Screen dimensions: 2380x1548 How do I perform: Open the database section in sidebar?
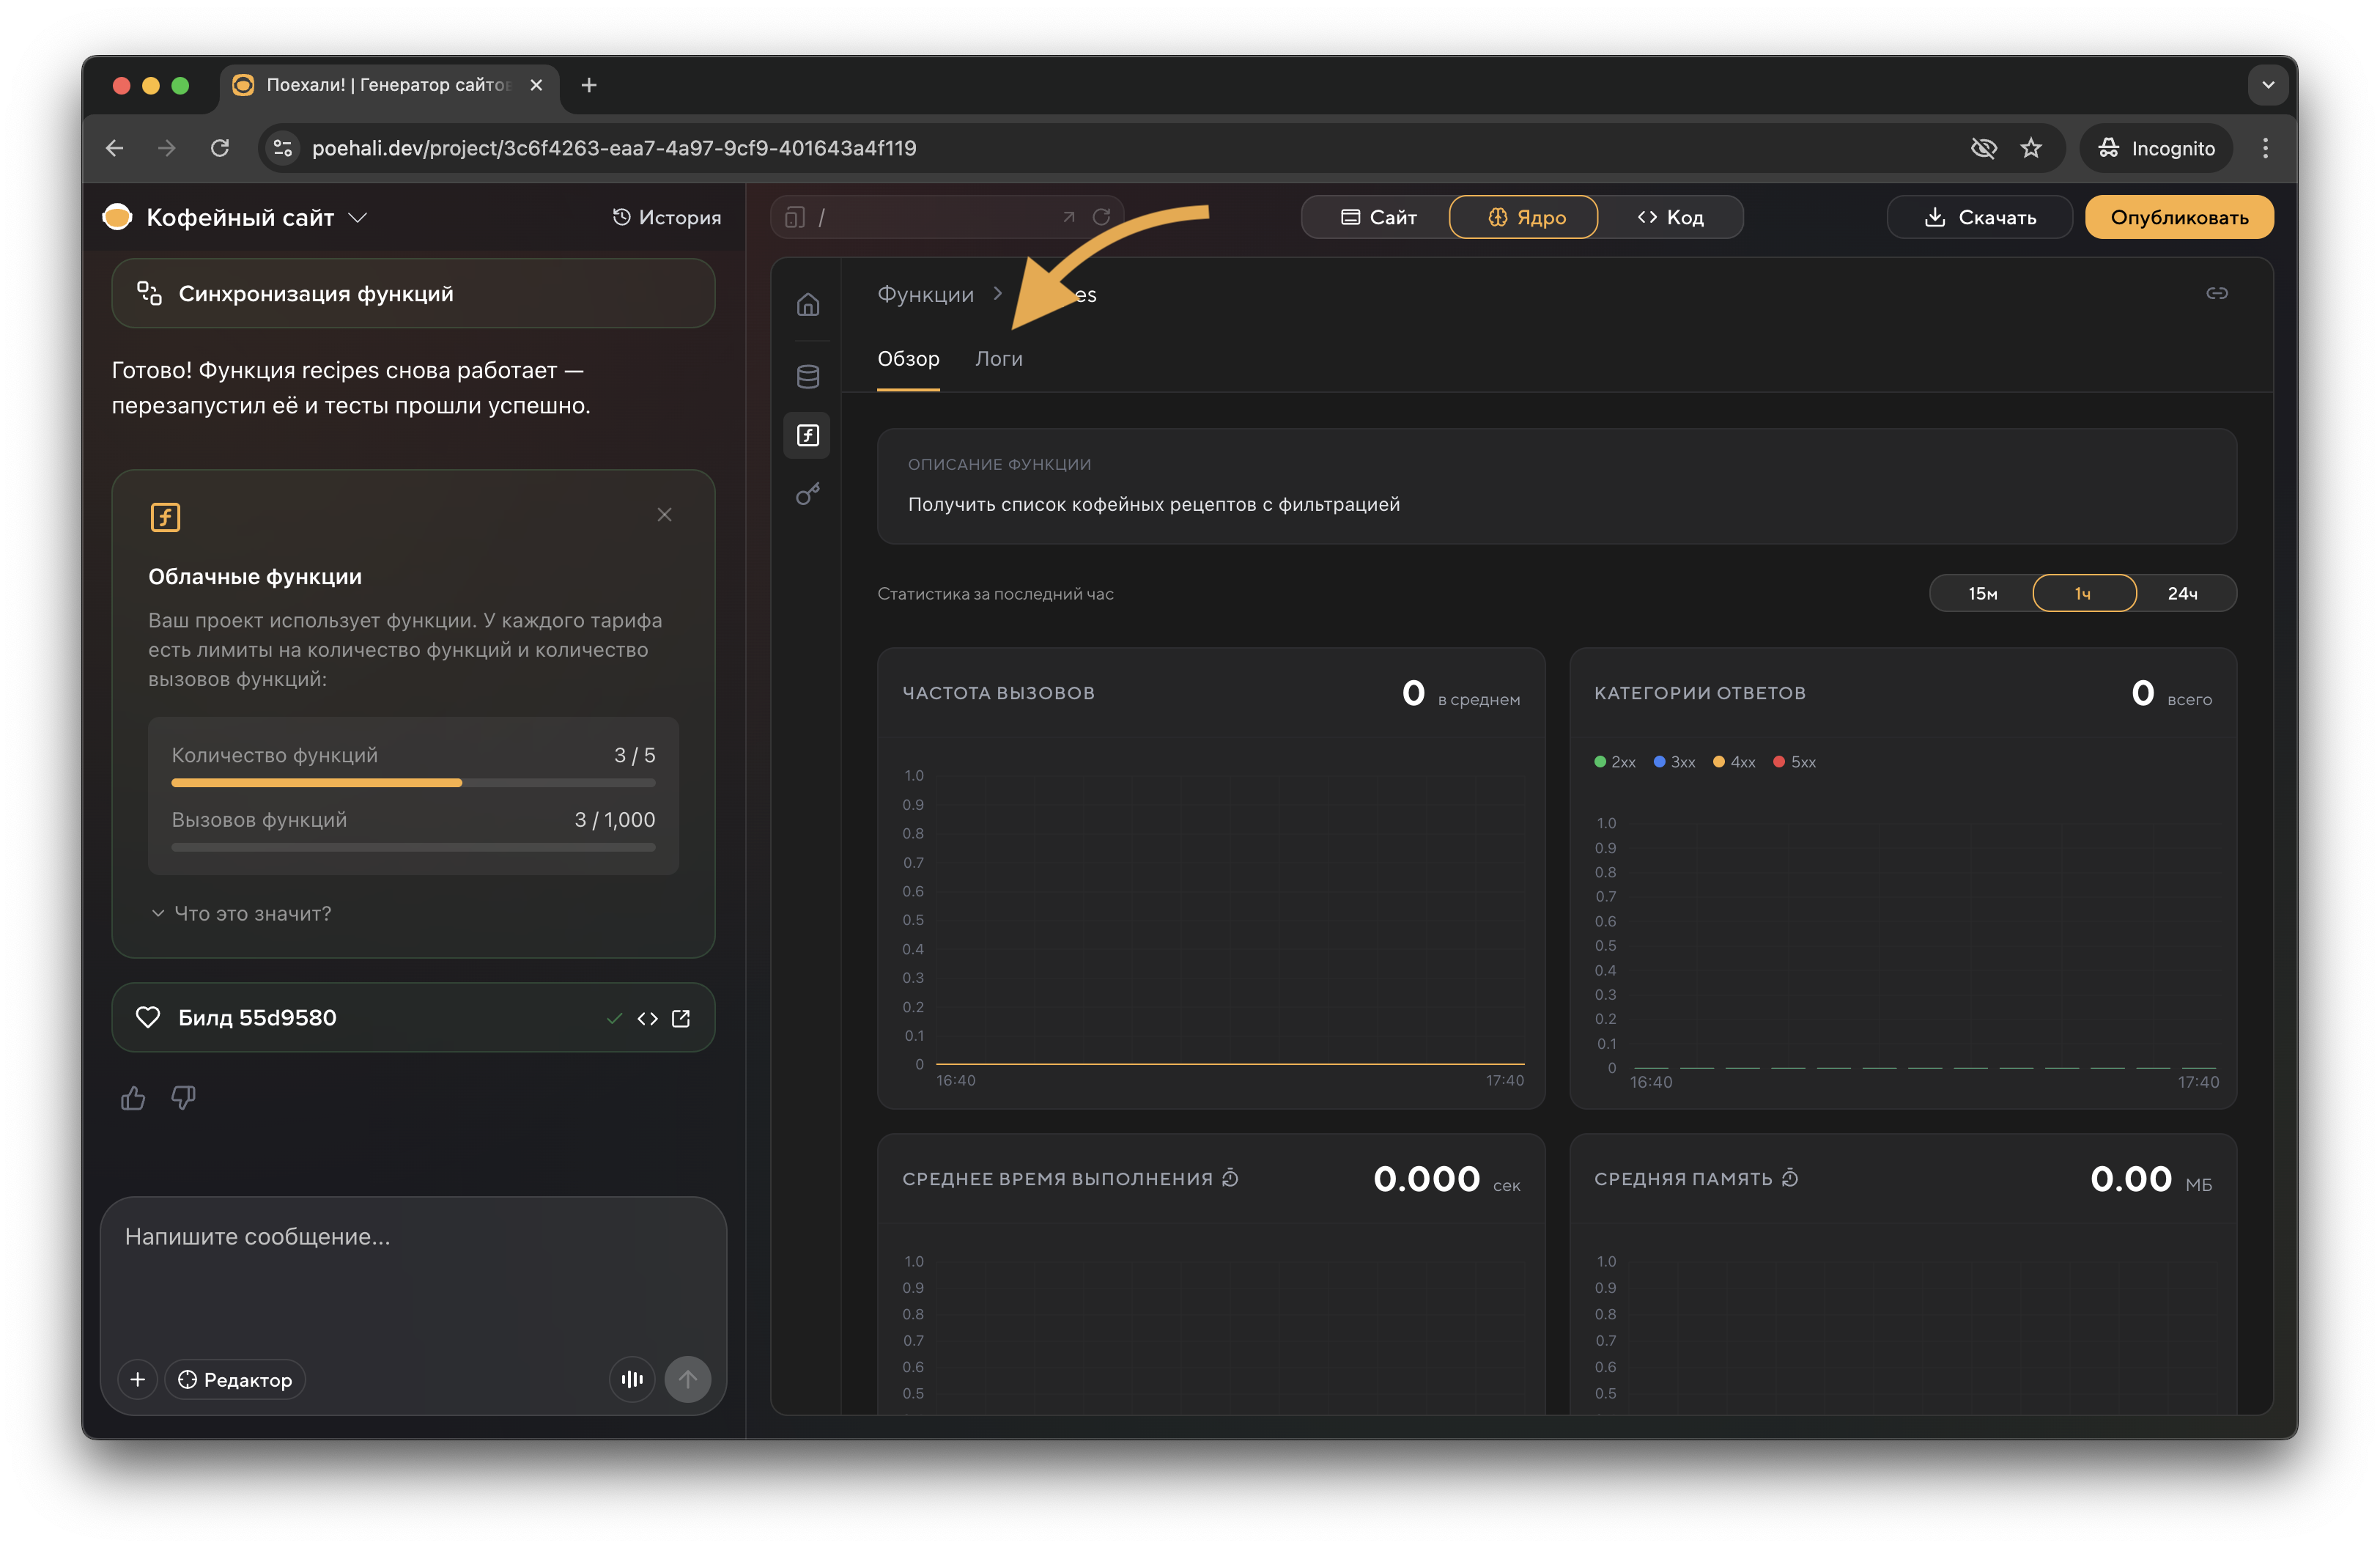point(808,376)
